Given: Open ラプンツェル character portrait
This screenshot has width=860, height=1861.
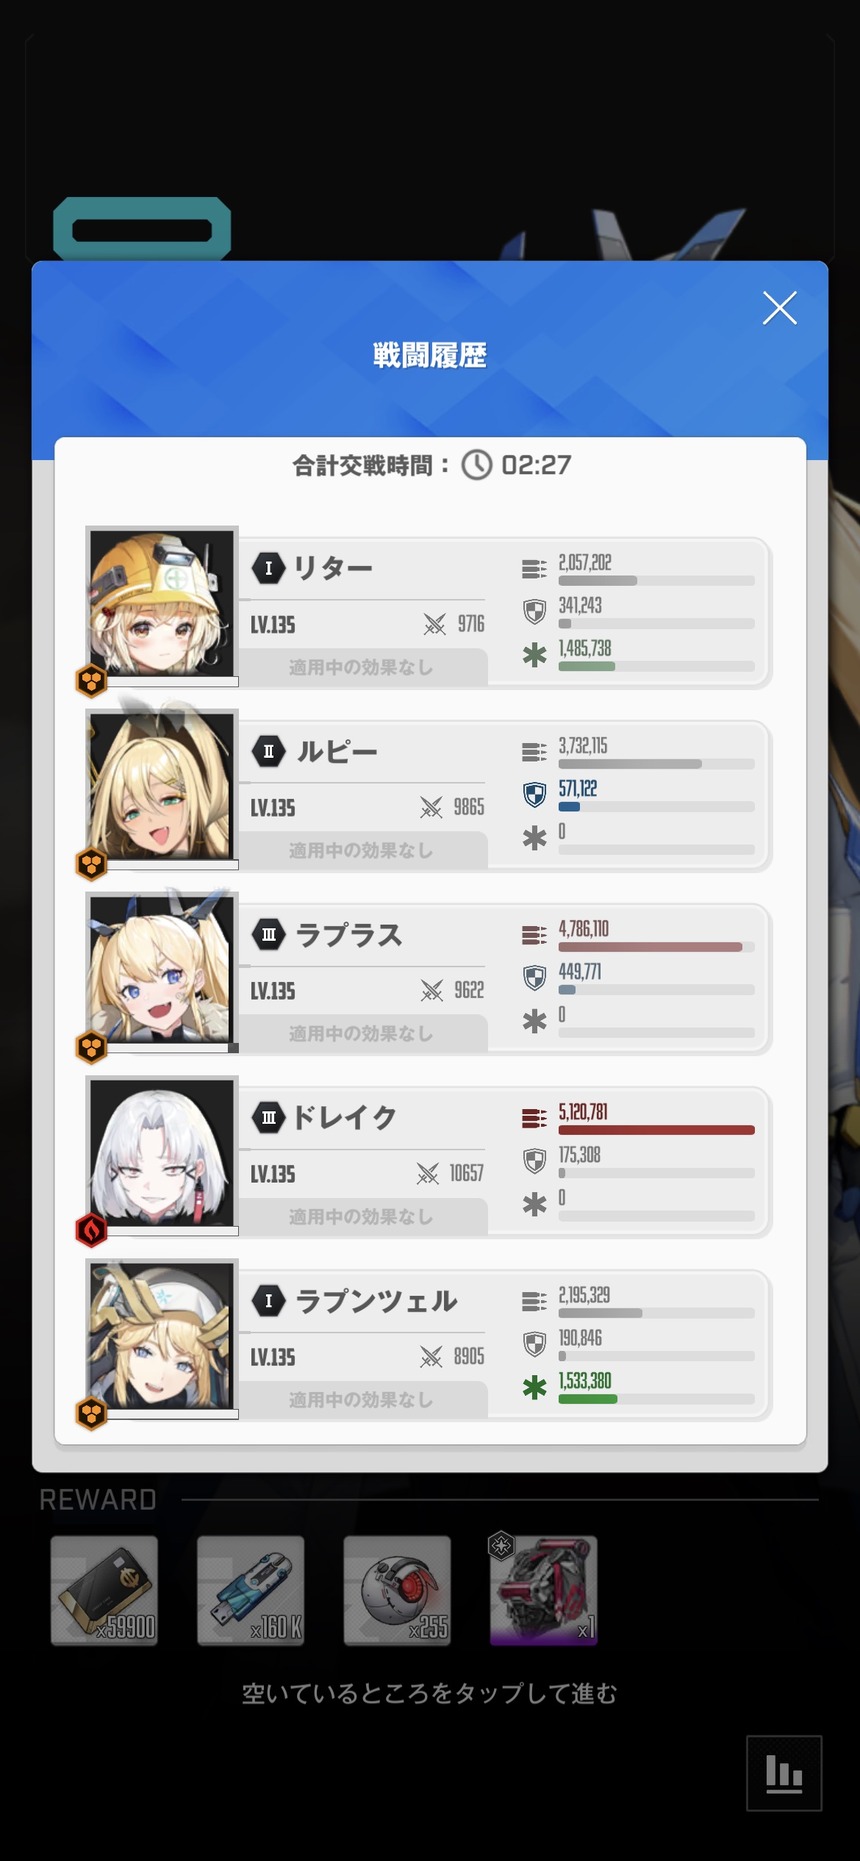Looking at the screenshot, I should [162, 1335].
